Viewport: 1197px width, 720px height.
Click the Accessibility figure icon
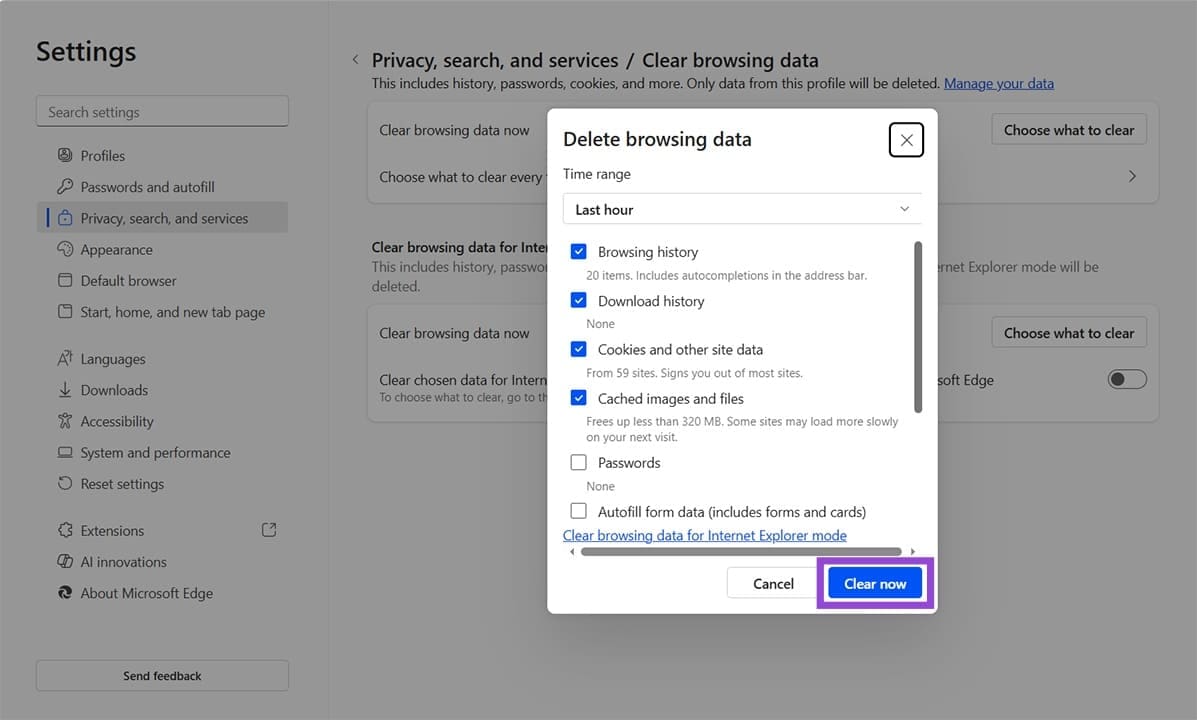[65, 421]
